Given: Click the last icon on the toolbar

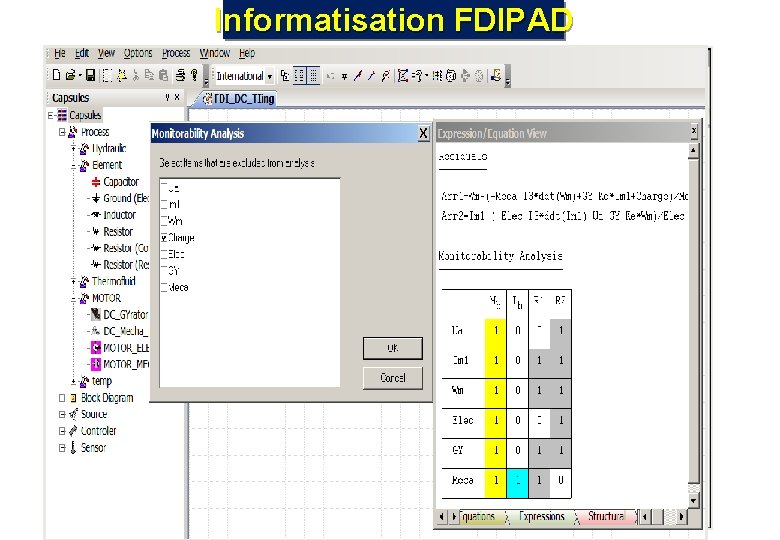Looking at the screenshot, I should (495, 76).
